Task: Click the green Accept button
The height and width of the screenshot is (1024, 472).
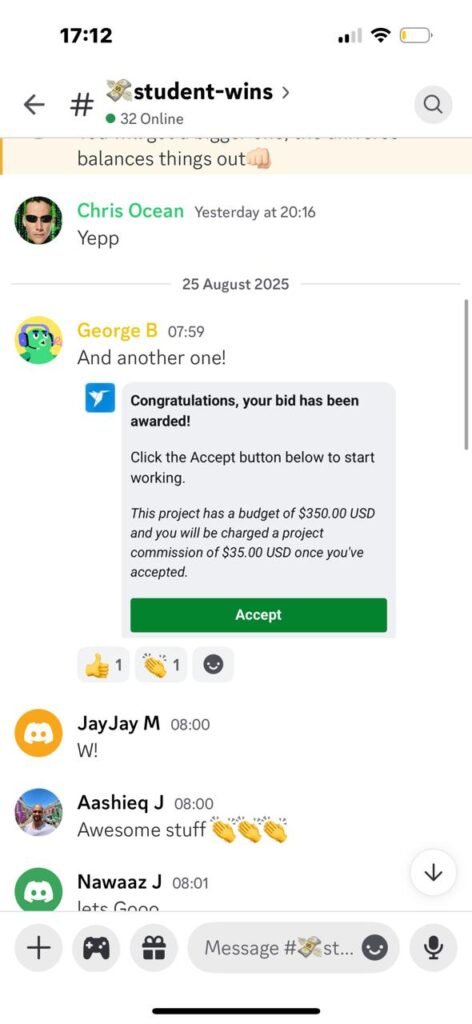Action: pyautogui.click(x=259, y=615)
